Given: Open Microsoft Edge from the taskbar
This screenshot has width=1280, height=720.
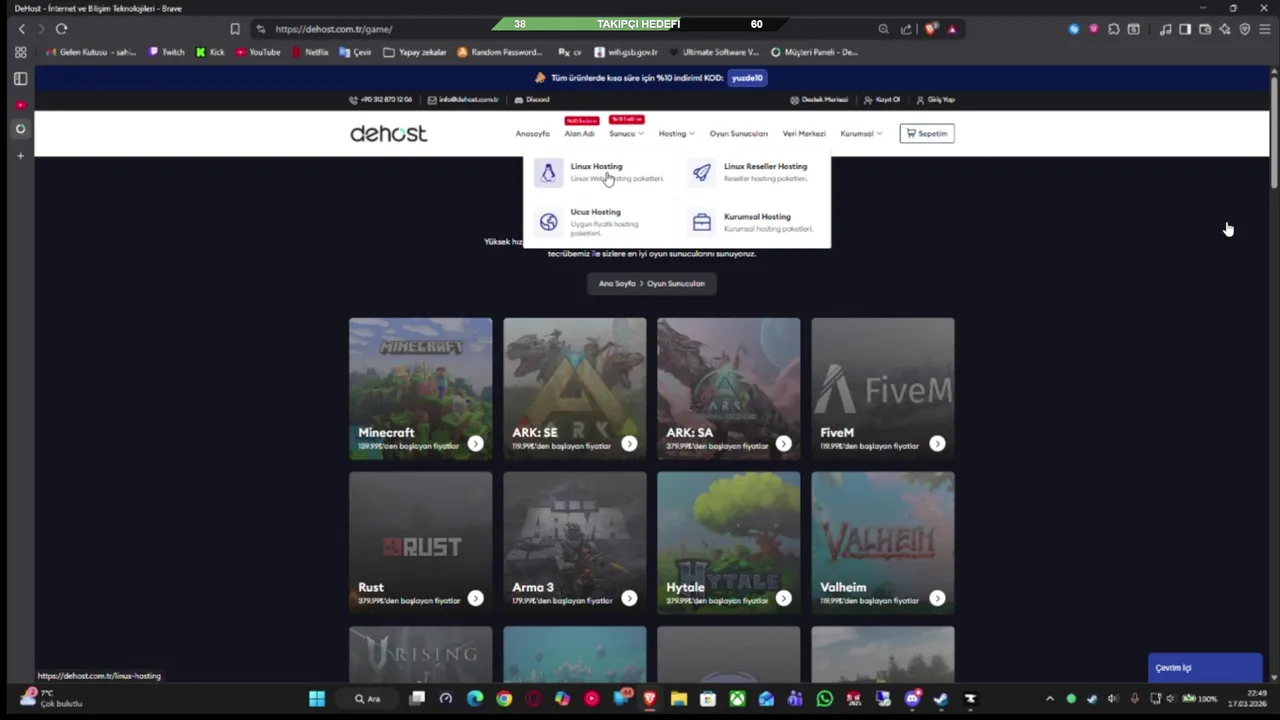Looking at the screenshot, I should coord(475,699).
